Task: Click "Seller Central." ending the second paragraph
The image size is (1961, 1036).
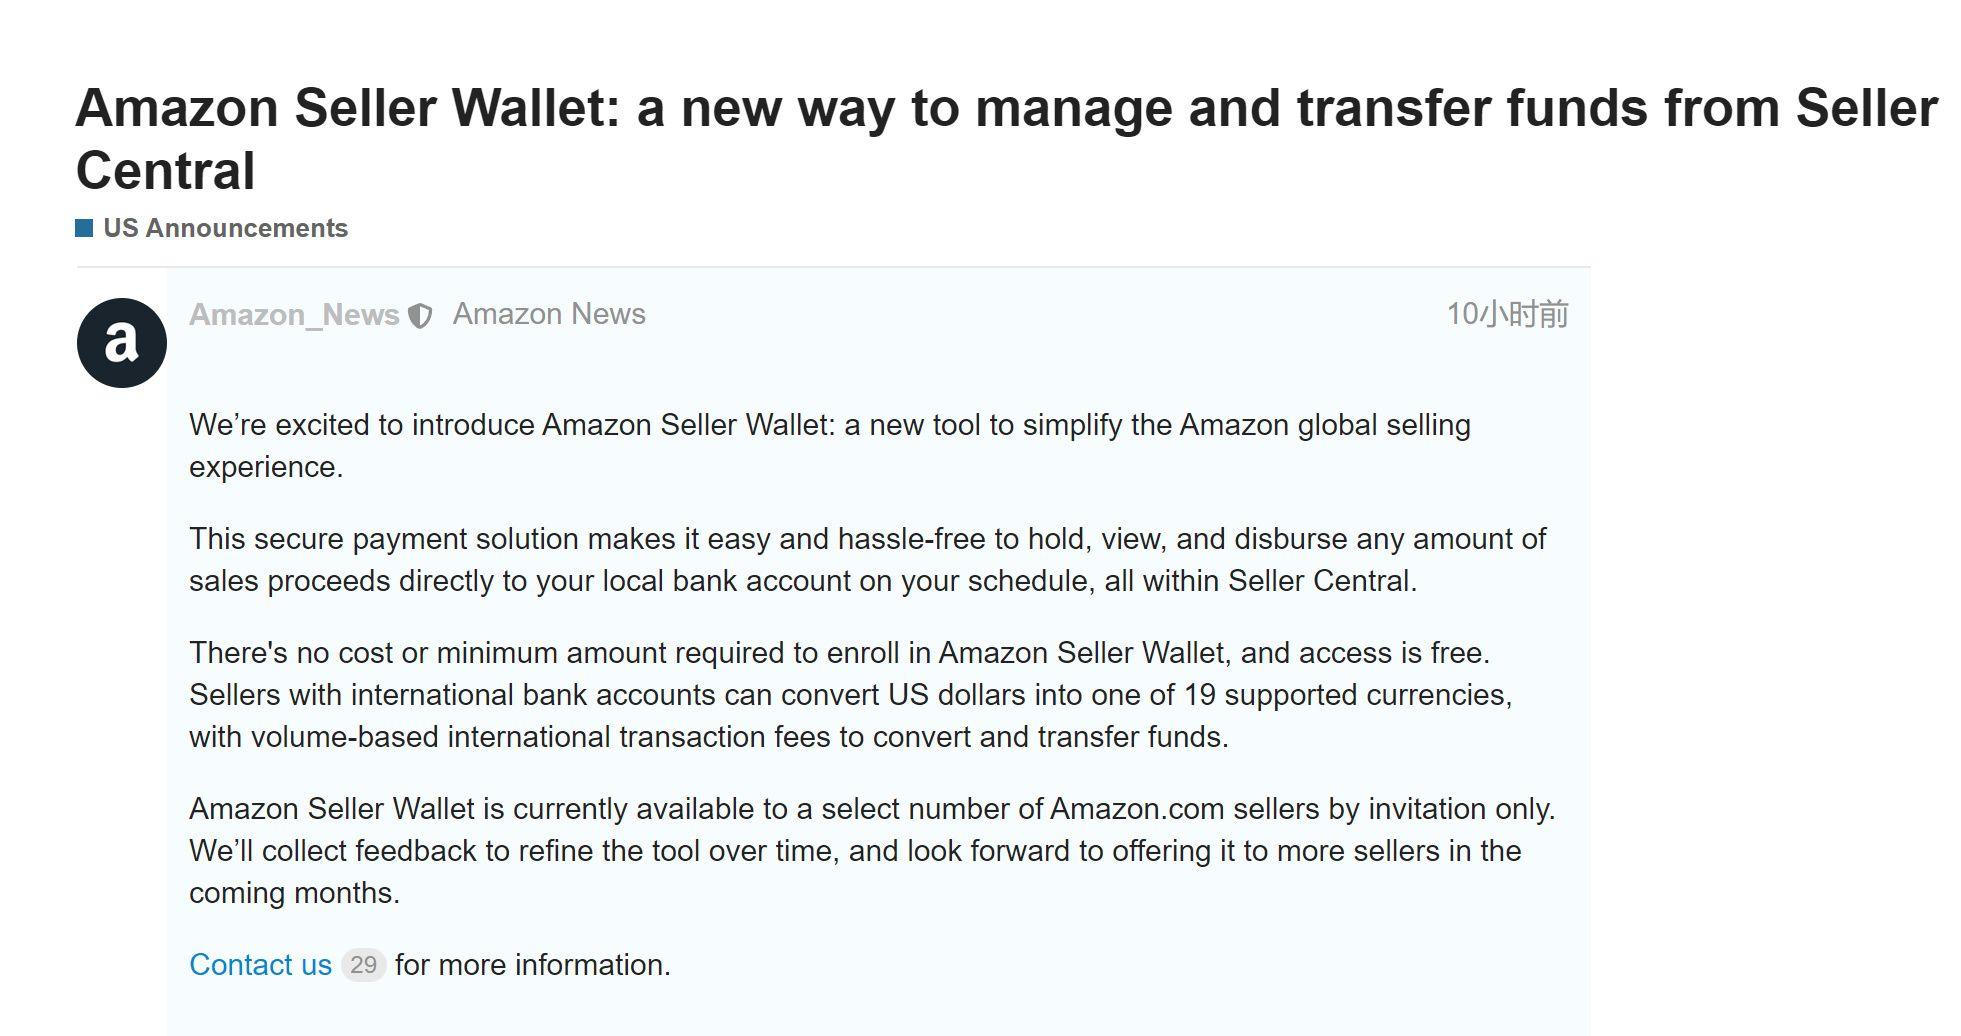Action: (1322, 581)
